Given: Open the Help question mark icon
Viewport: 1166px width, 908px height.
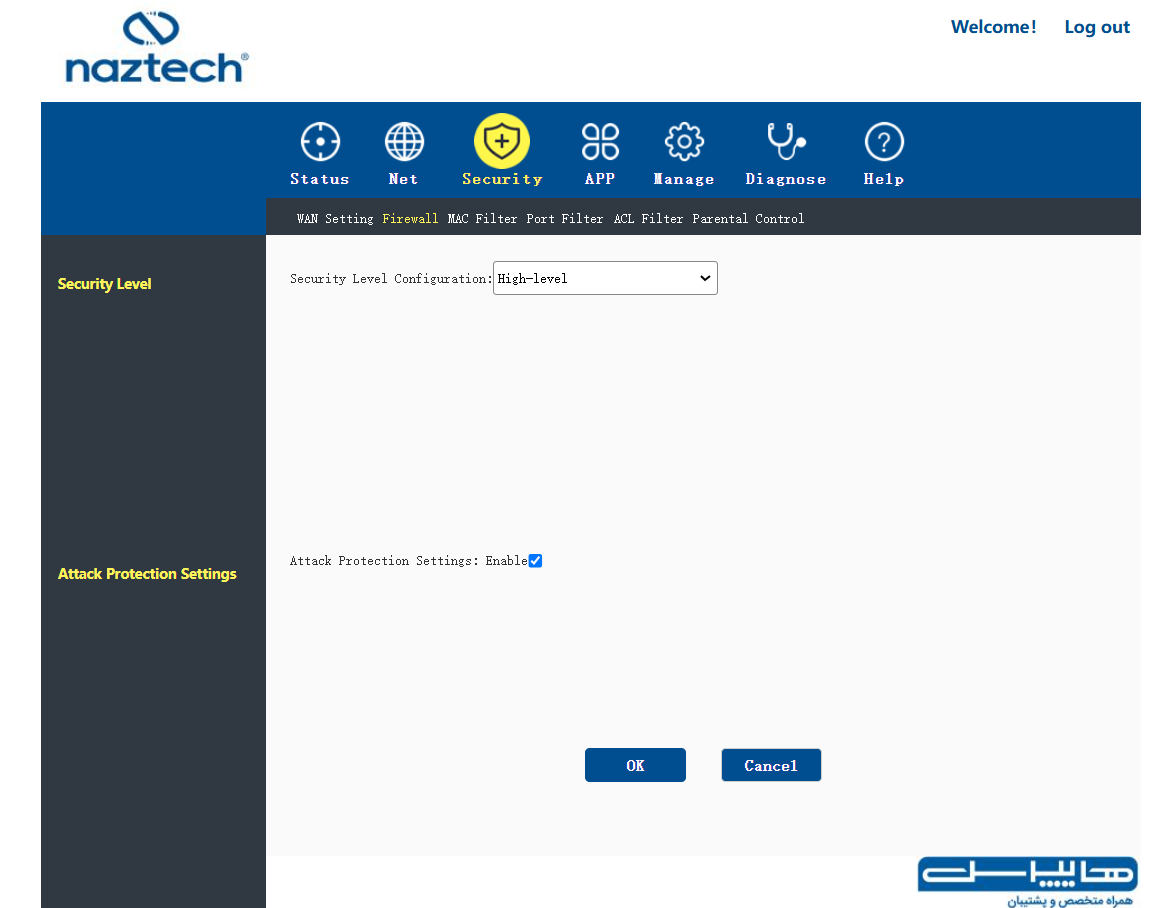Looking at the screenshot, I should [x=884, y=141].
